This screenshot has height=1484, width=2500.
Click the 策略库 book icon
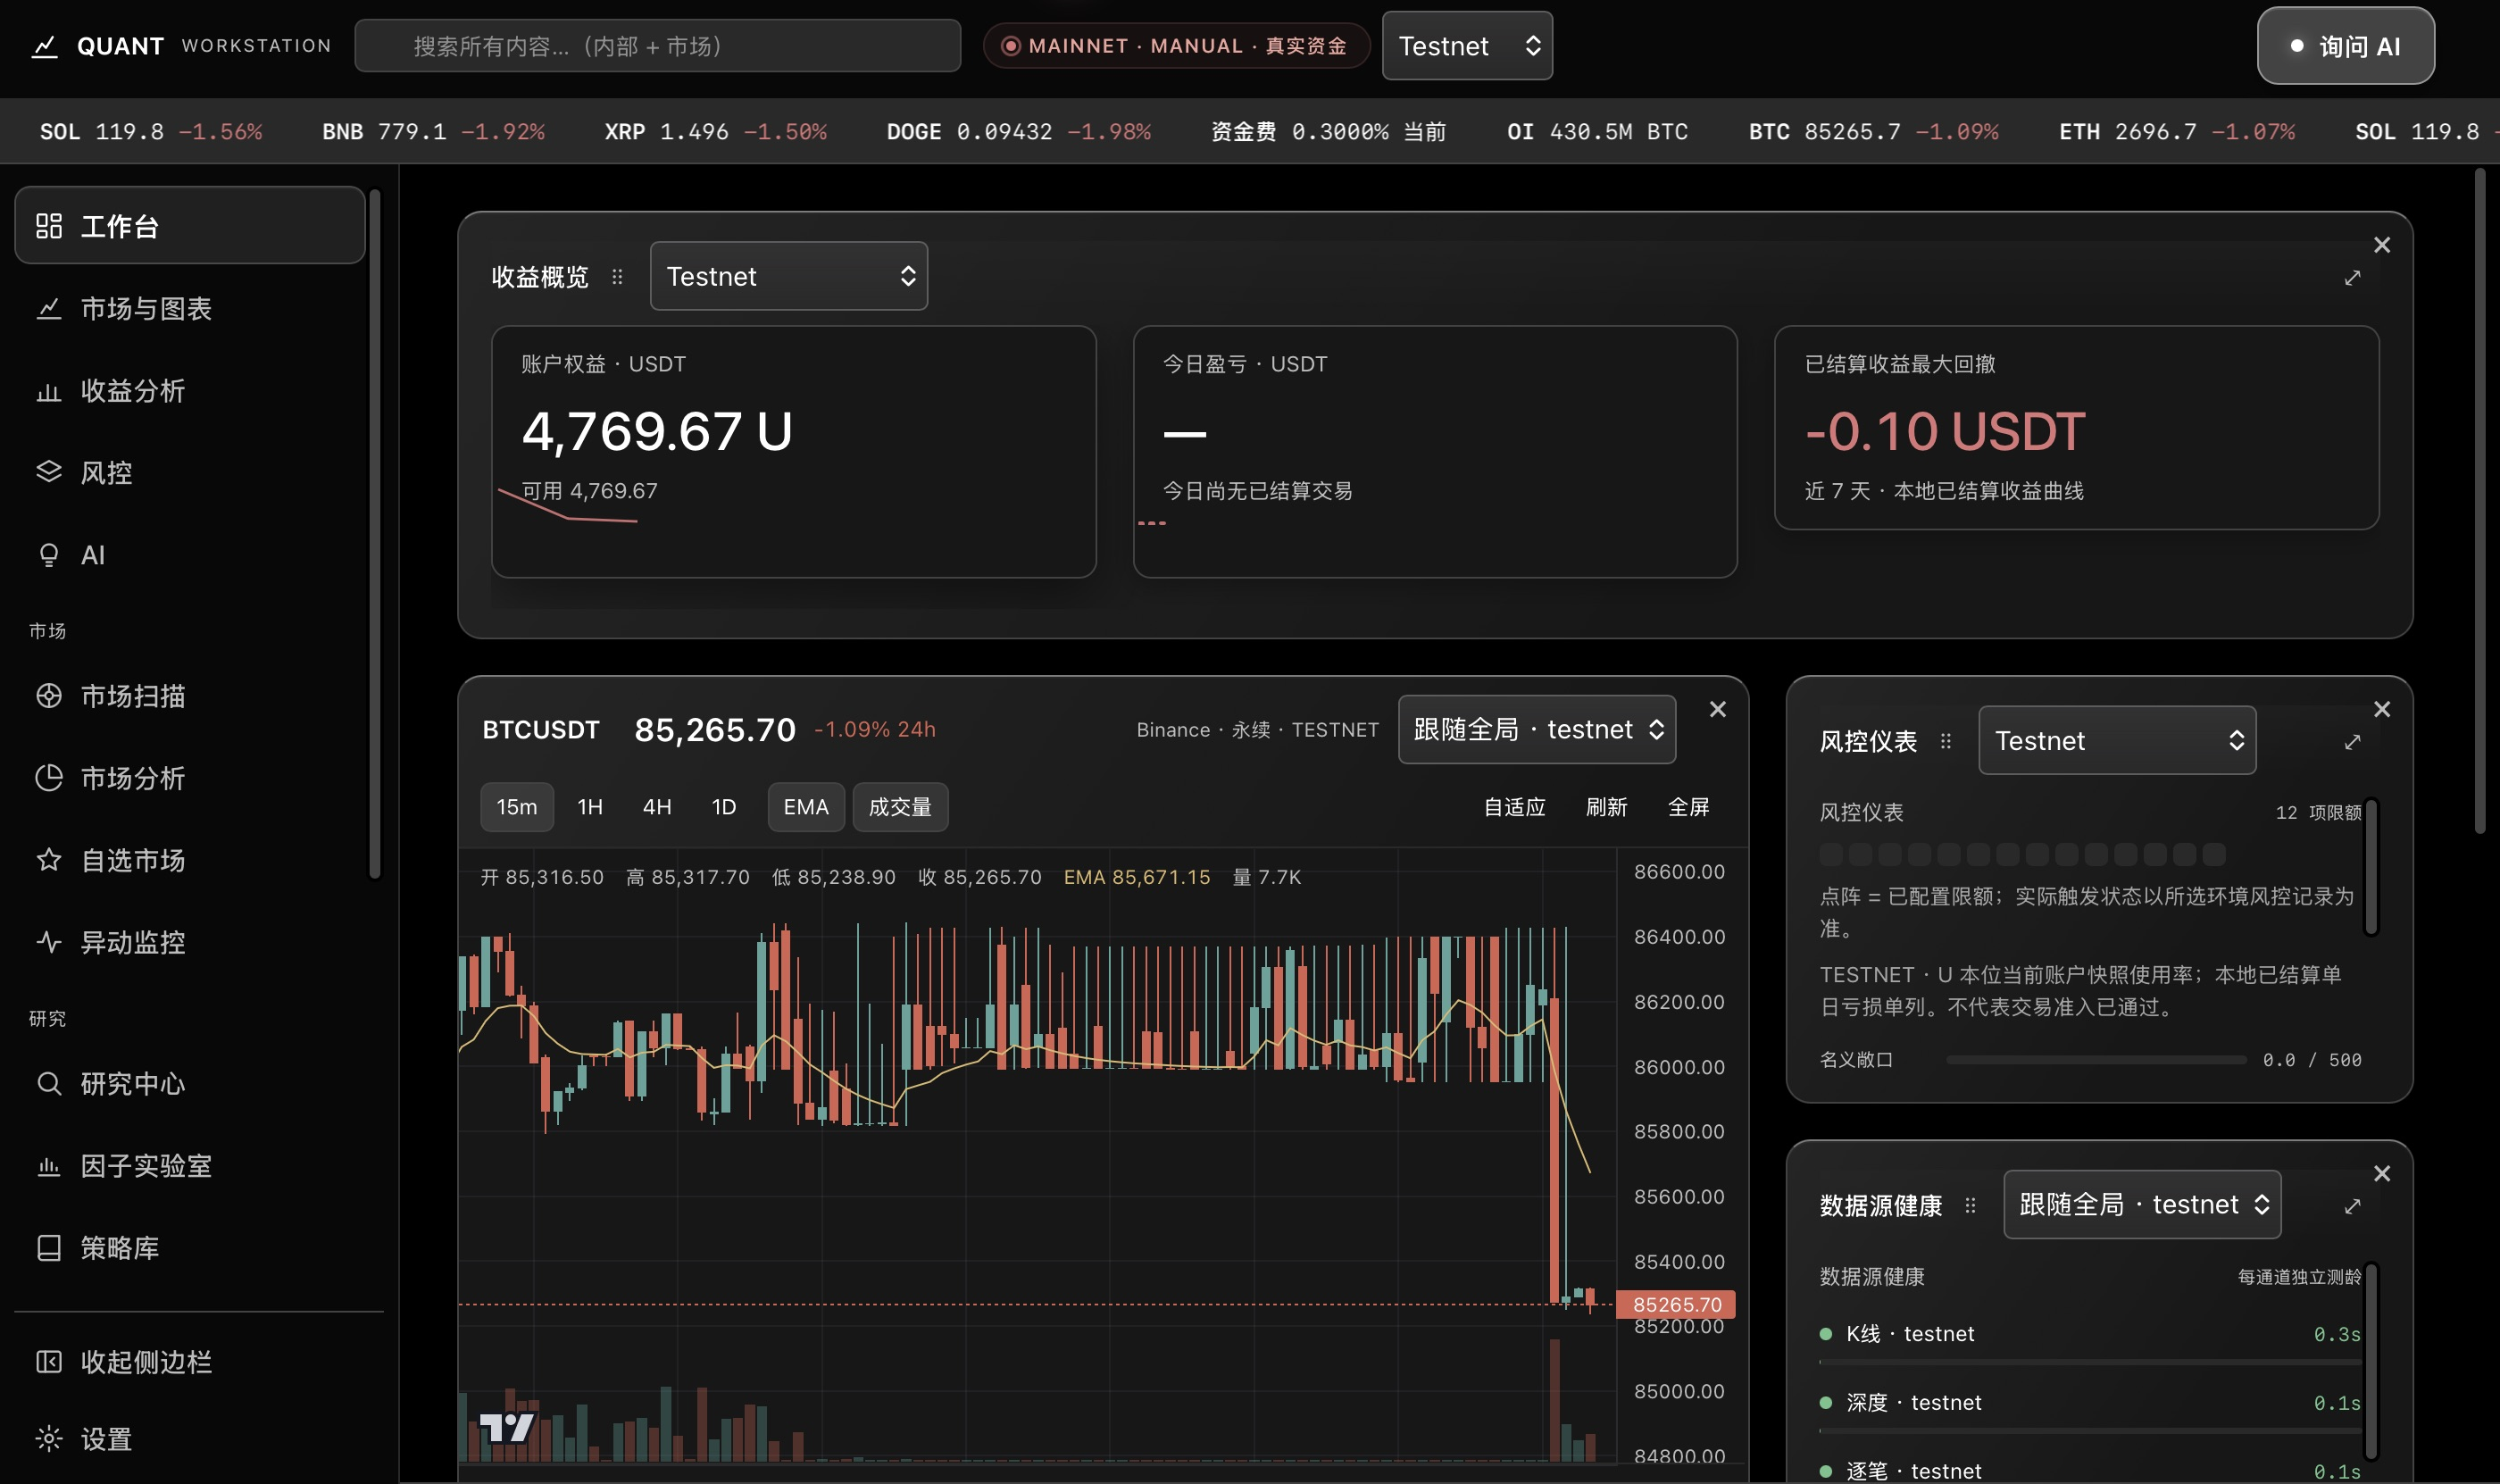(49, 1248)
